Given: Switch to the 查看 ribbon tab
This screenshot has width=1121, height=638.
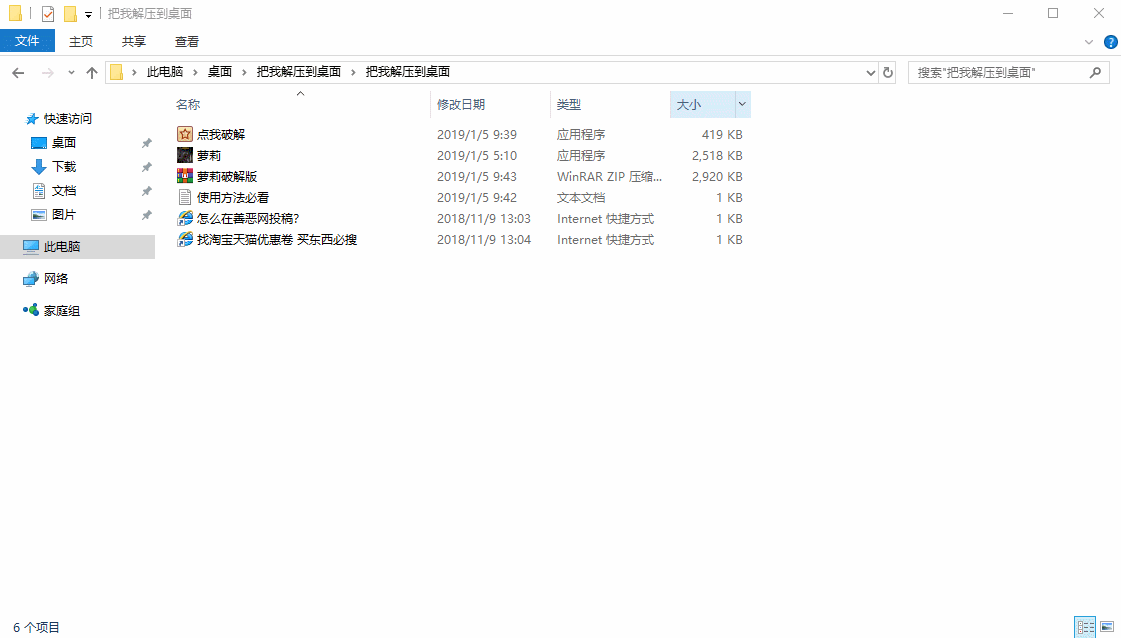Looking at the screenshot, I should pyautogui.click(x=187, y=41).
